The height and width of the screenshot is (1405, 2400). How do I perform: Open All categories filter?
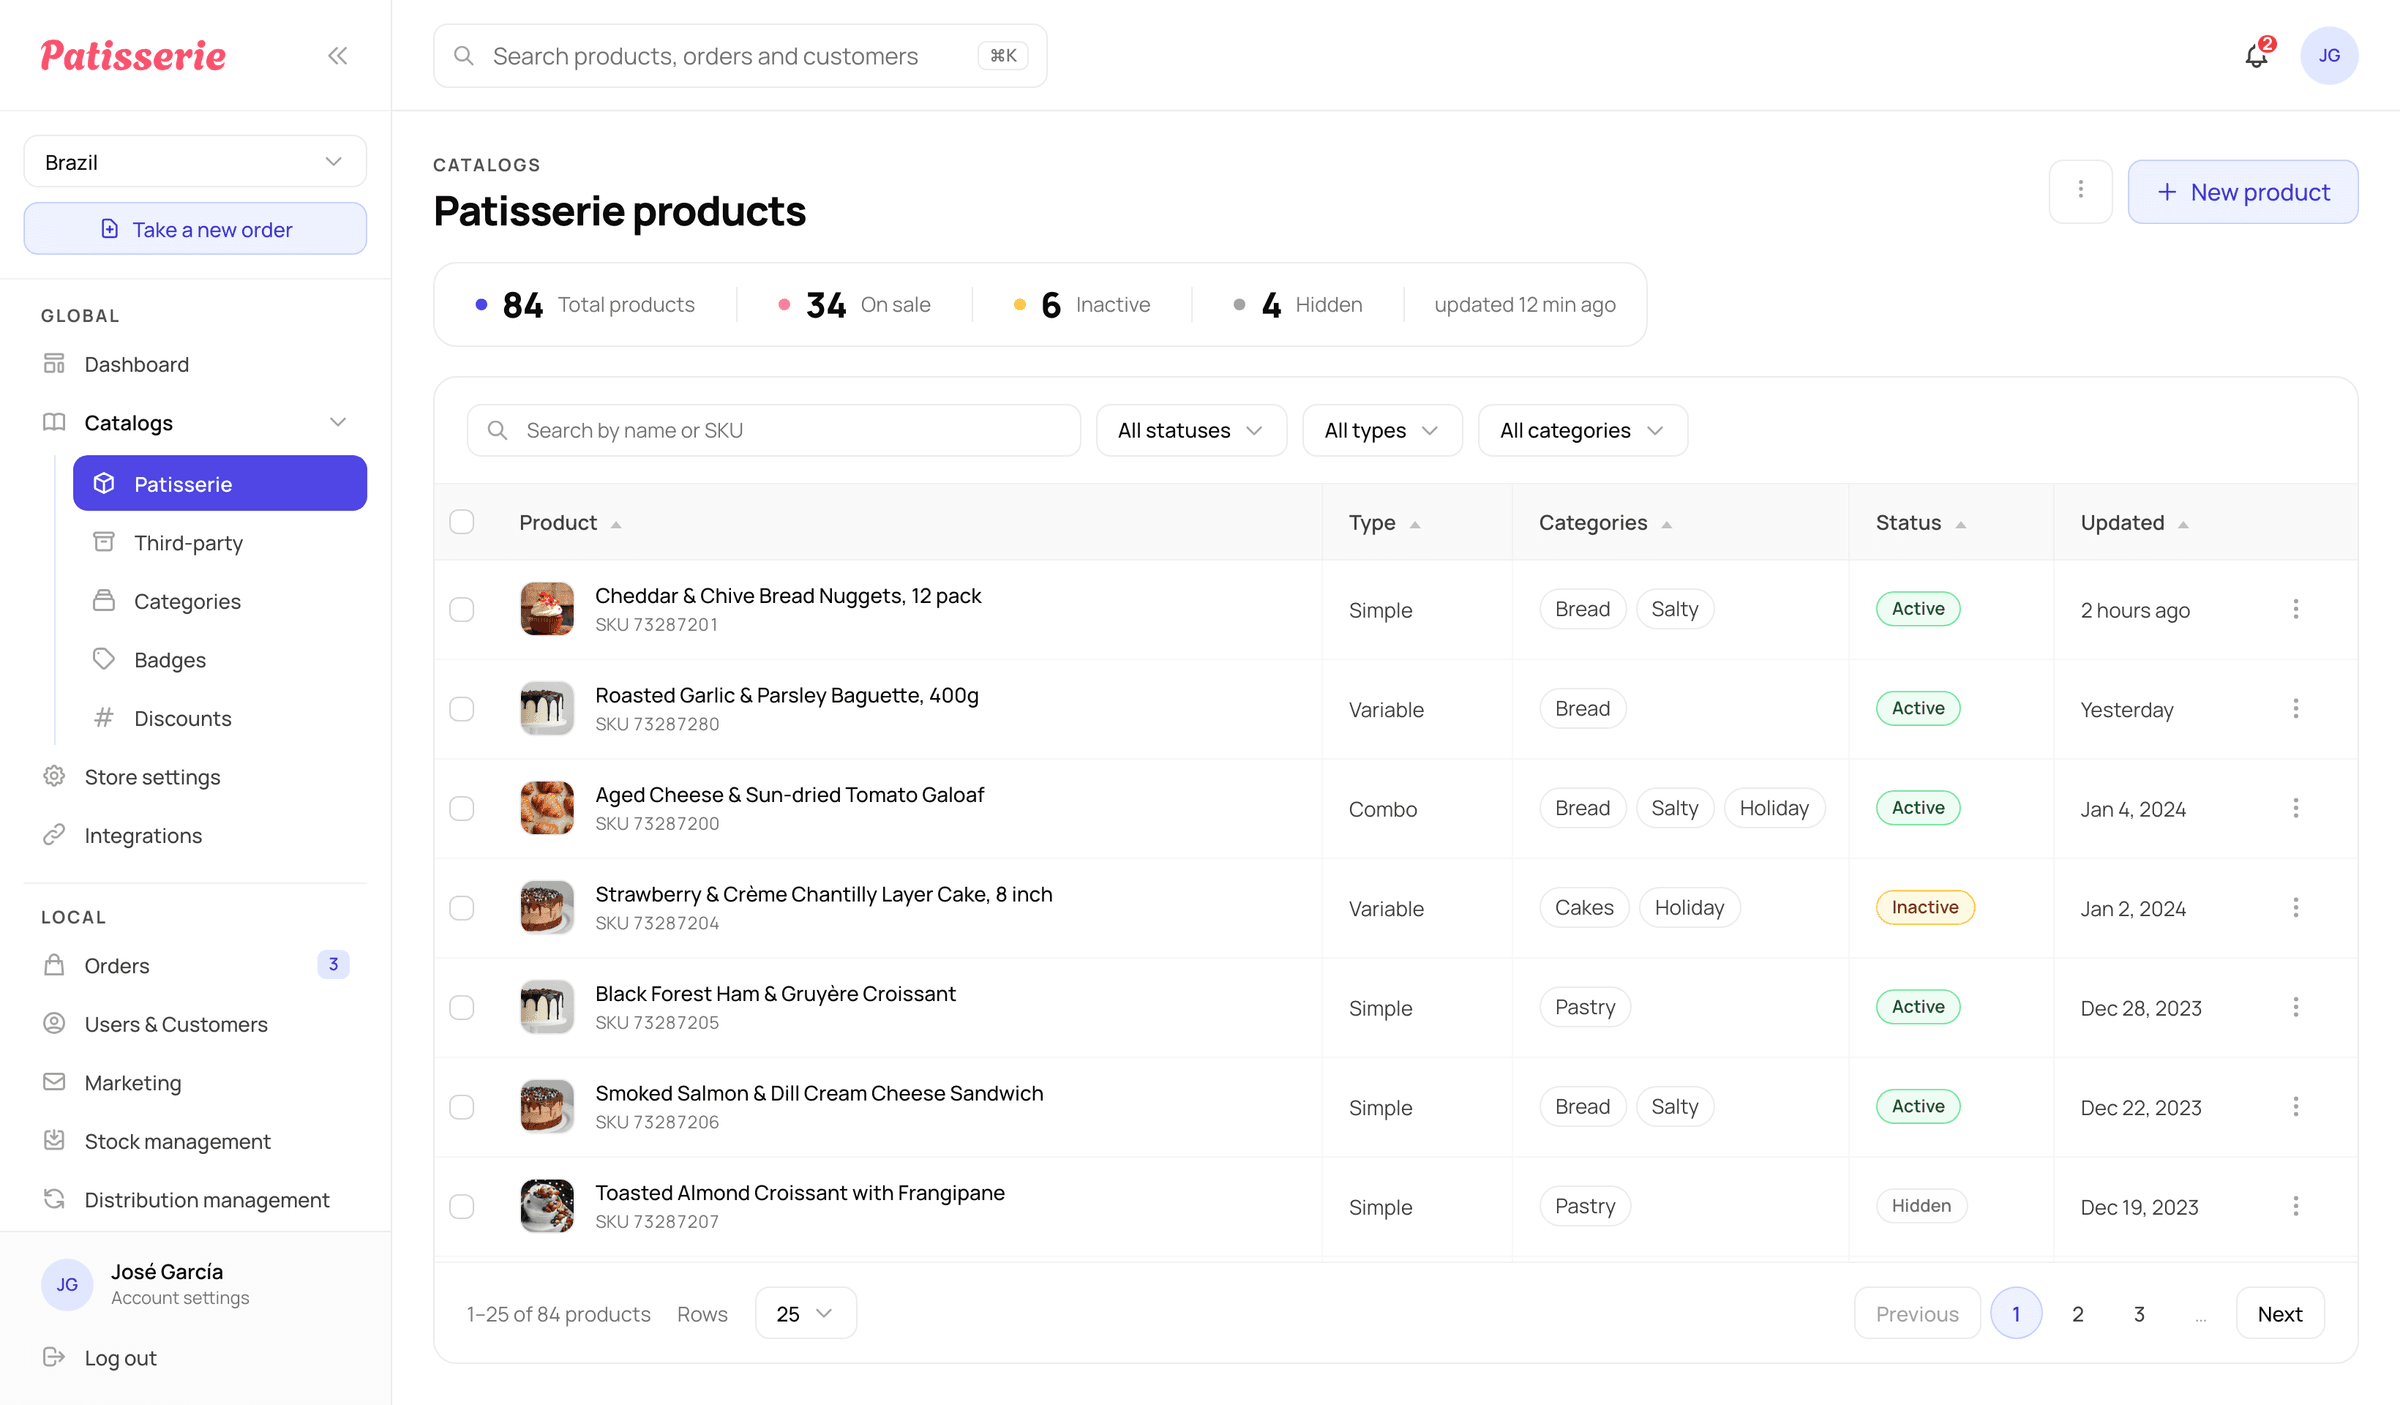[1583, 430]
